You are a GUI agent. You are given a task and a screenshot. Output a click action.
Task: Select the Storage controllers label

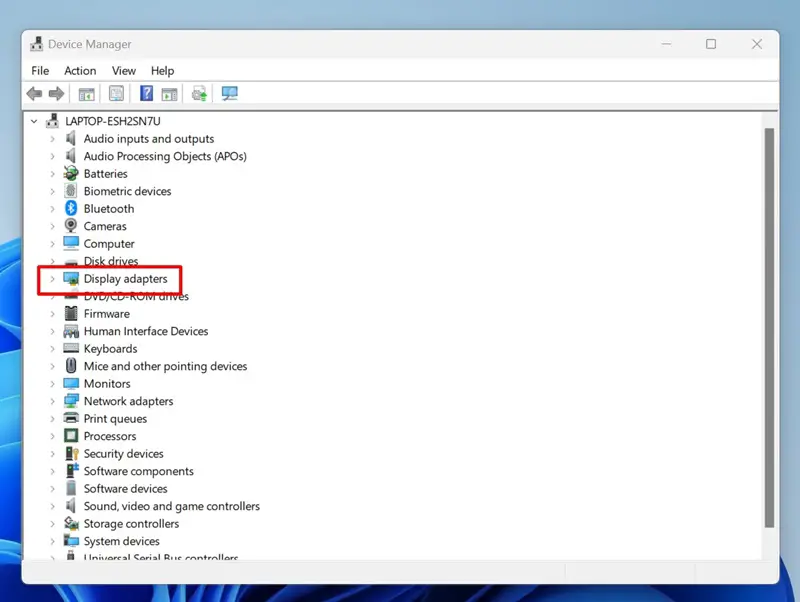click(x=131, y=523)
